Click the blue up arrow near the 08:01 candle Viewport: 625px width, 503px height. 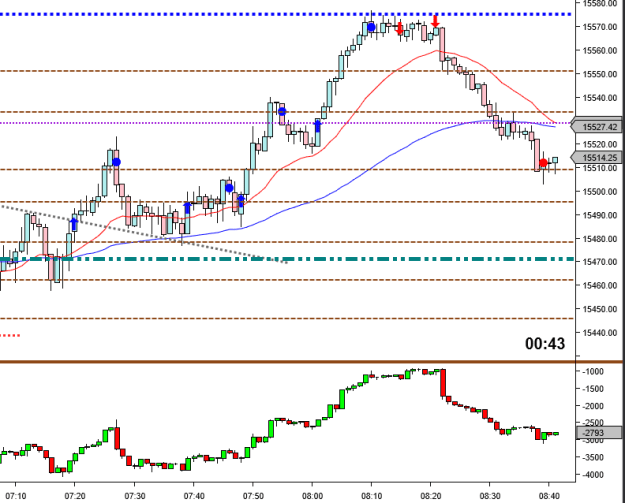(317, 126)
